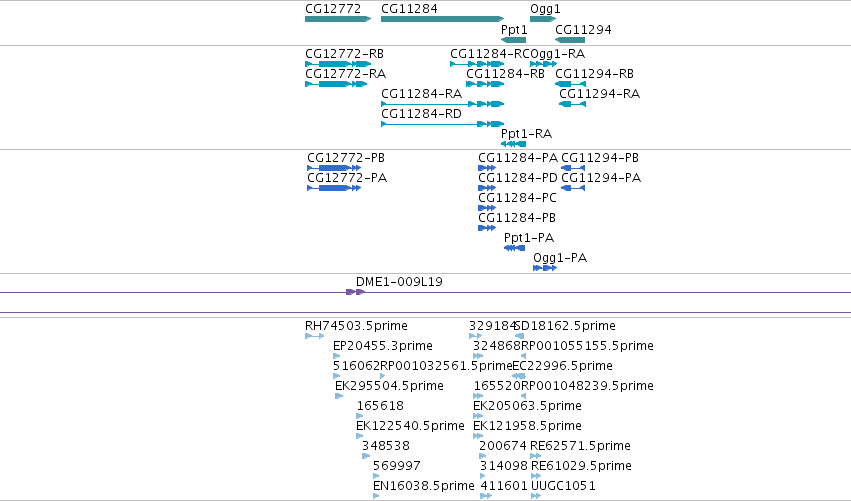Select EST EK121958.5prime
The width and height of the screenshot is (851, 501).
(x=527, y=427)
